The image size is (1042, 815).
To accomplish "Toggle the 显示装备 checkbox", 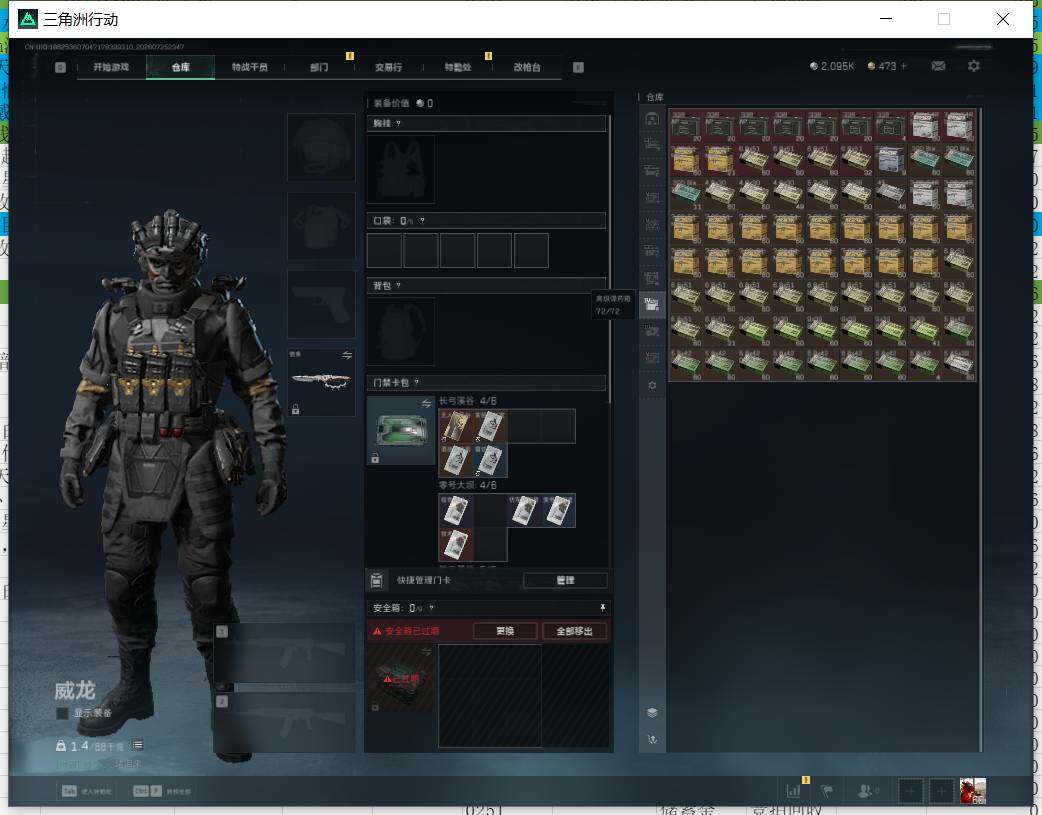I will pyautogui.click(x=62, y=713).
